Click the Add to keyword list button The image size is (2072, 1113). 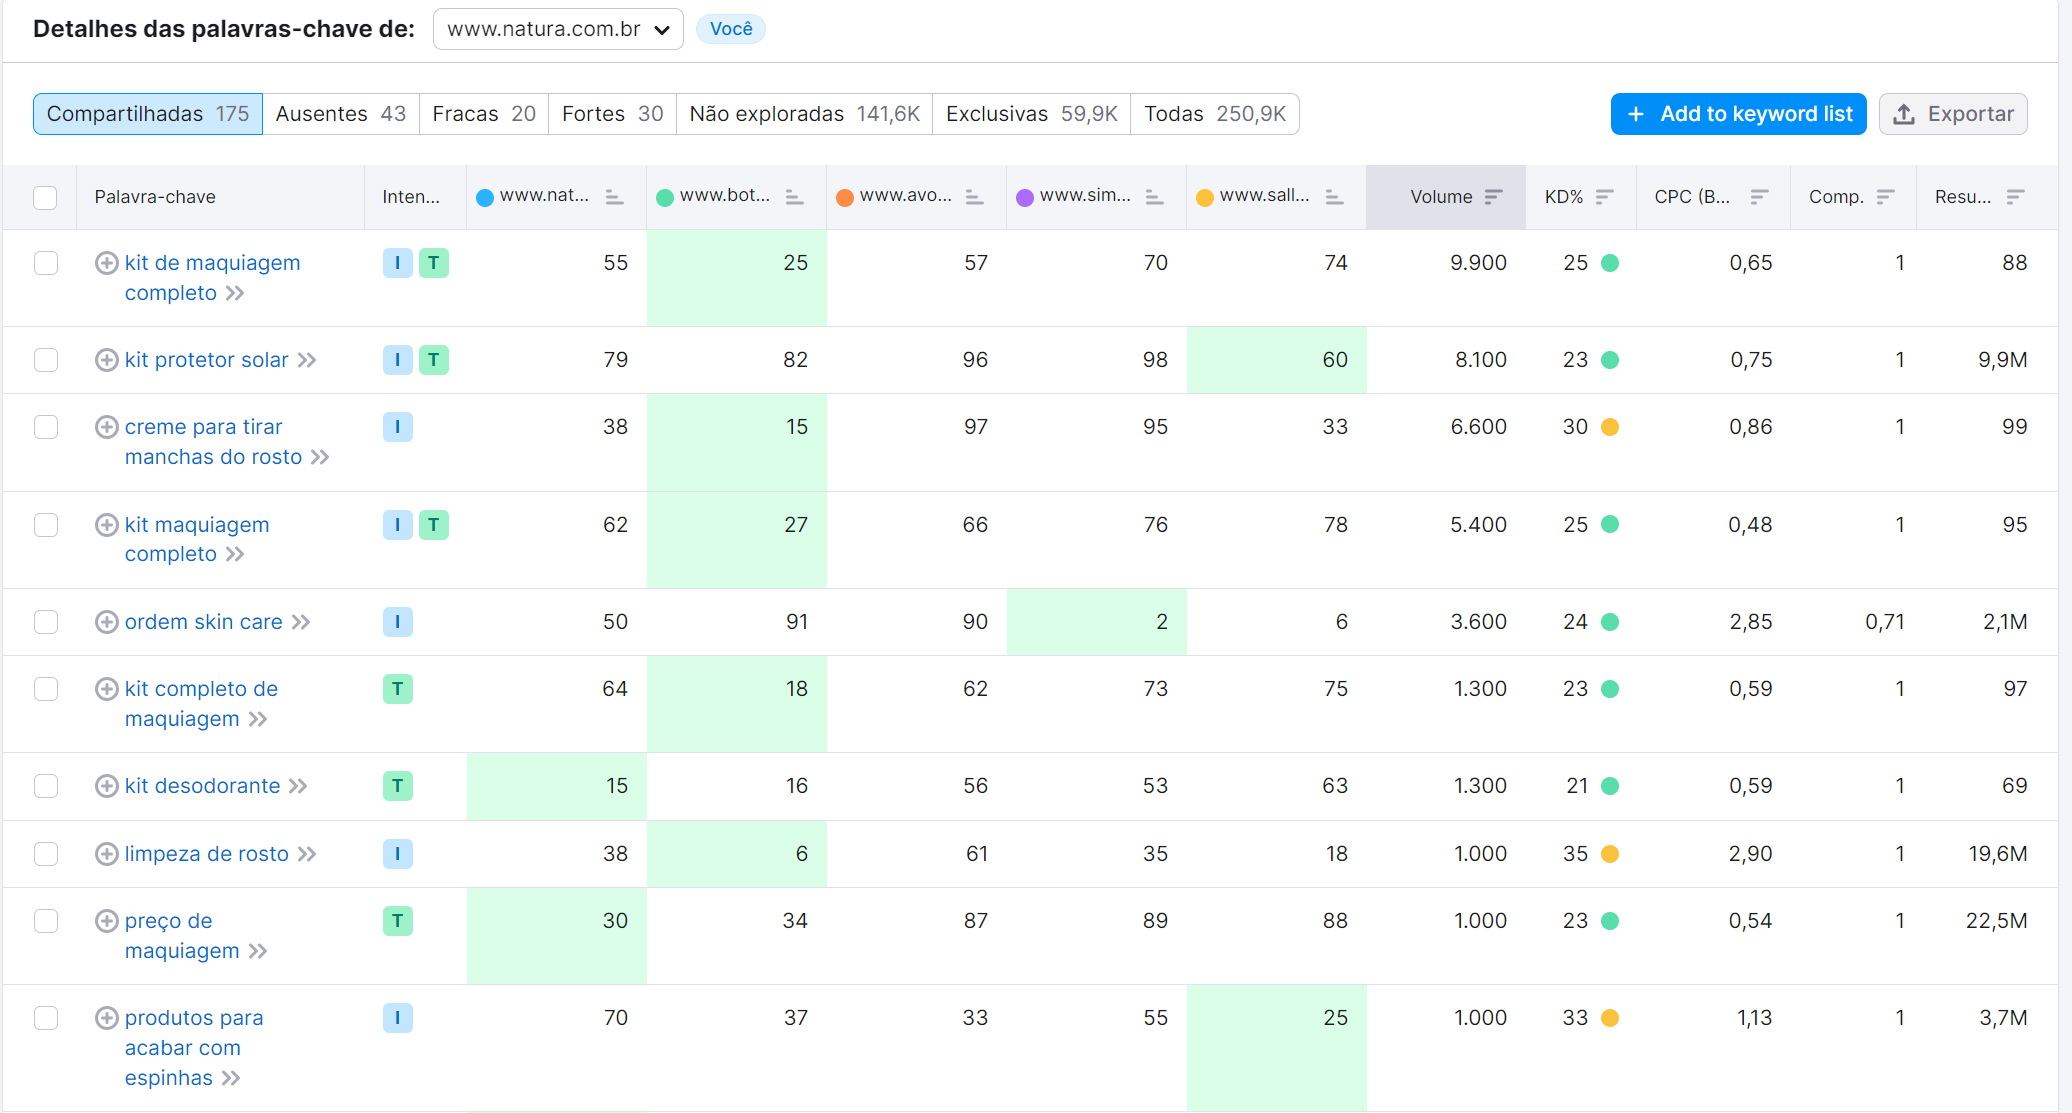(x=1738, y=113)
